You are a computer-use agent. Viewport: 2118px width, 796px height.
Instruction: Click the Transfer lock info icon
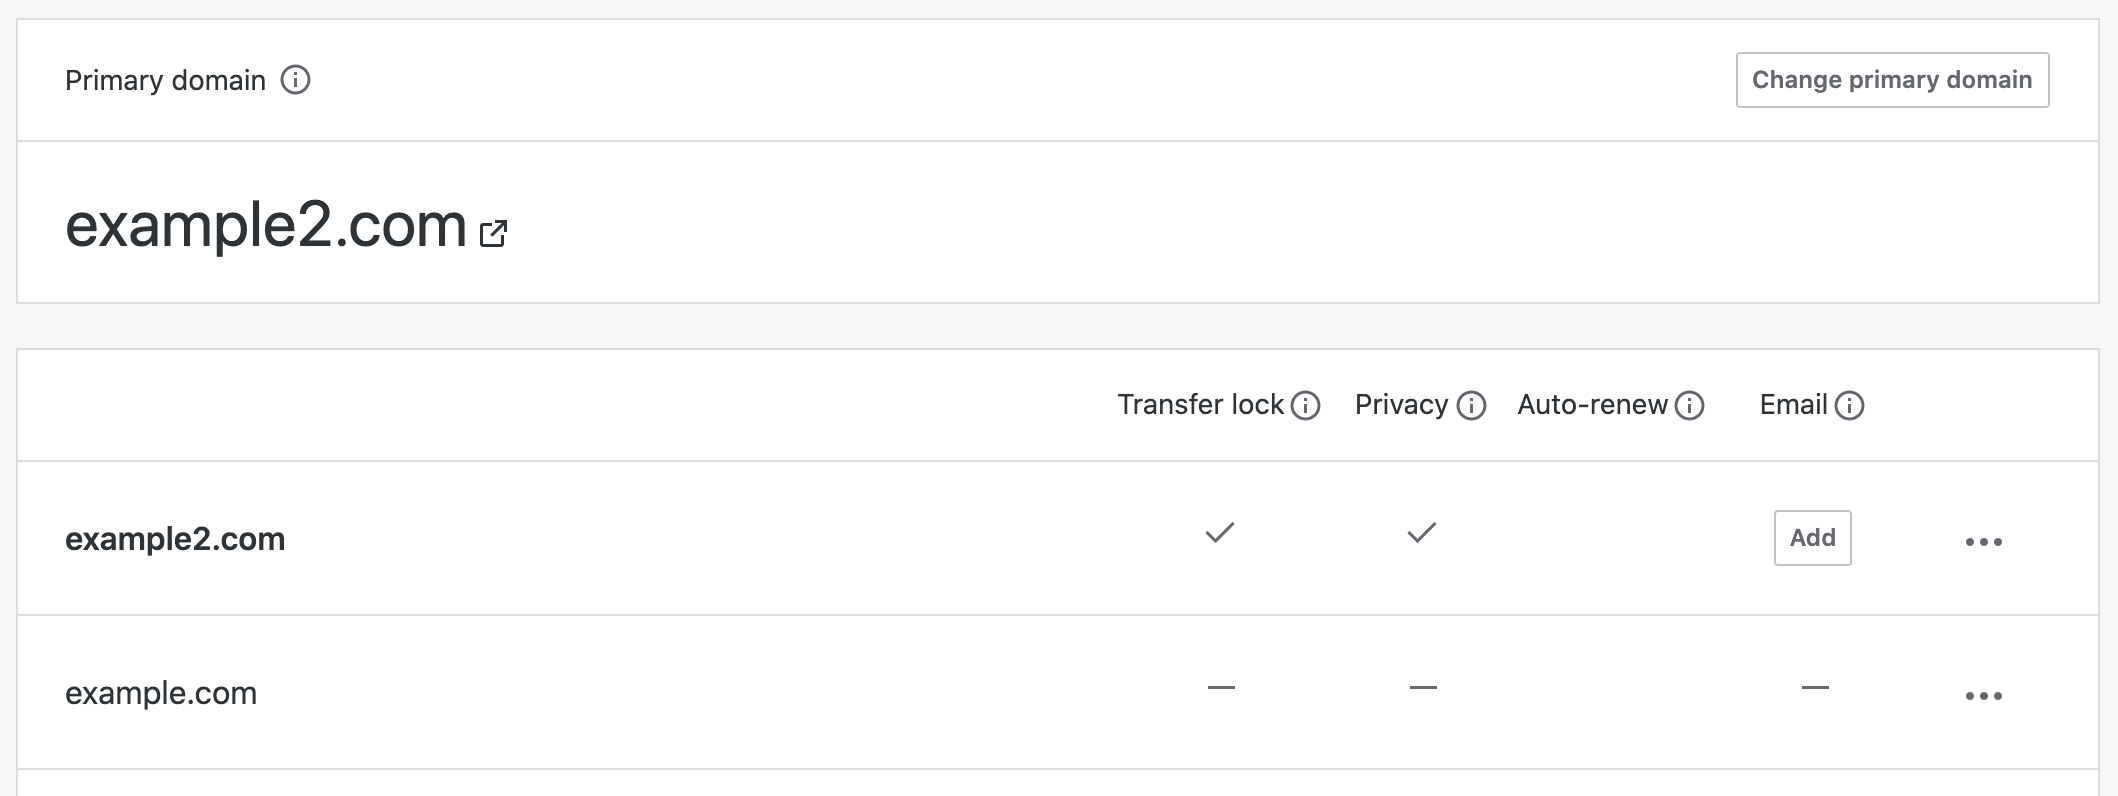[1305, 405]
